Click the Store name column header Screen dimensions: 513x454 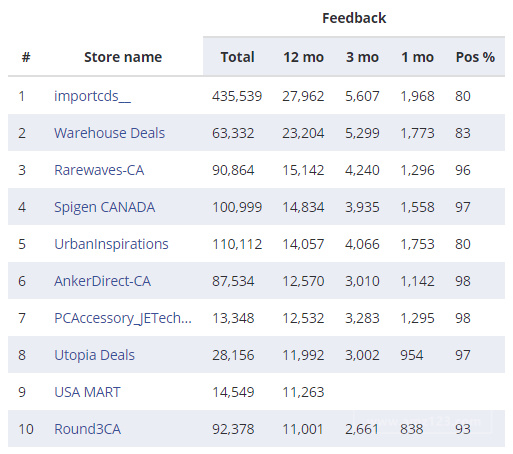tap(123, 57)
